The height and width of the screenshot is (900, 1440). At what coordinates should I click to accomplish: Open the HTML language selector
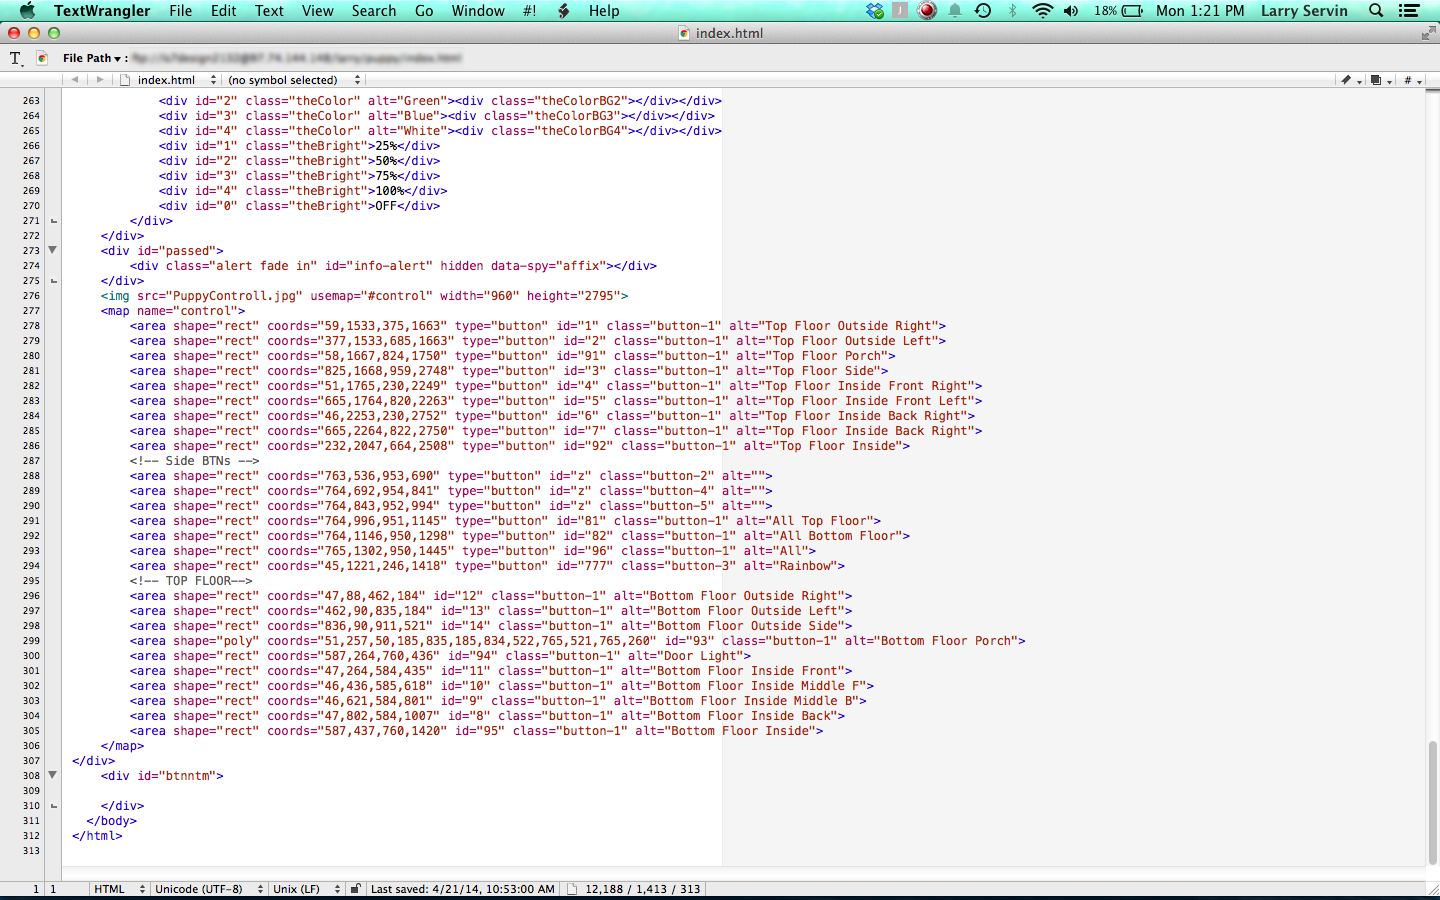(x=119, y=889)
